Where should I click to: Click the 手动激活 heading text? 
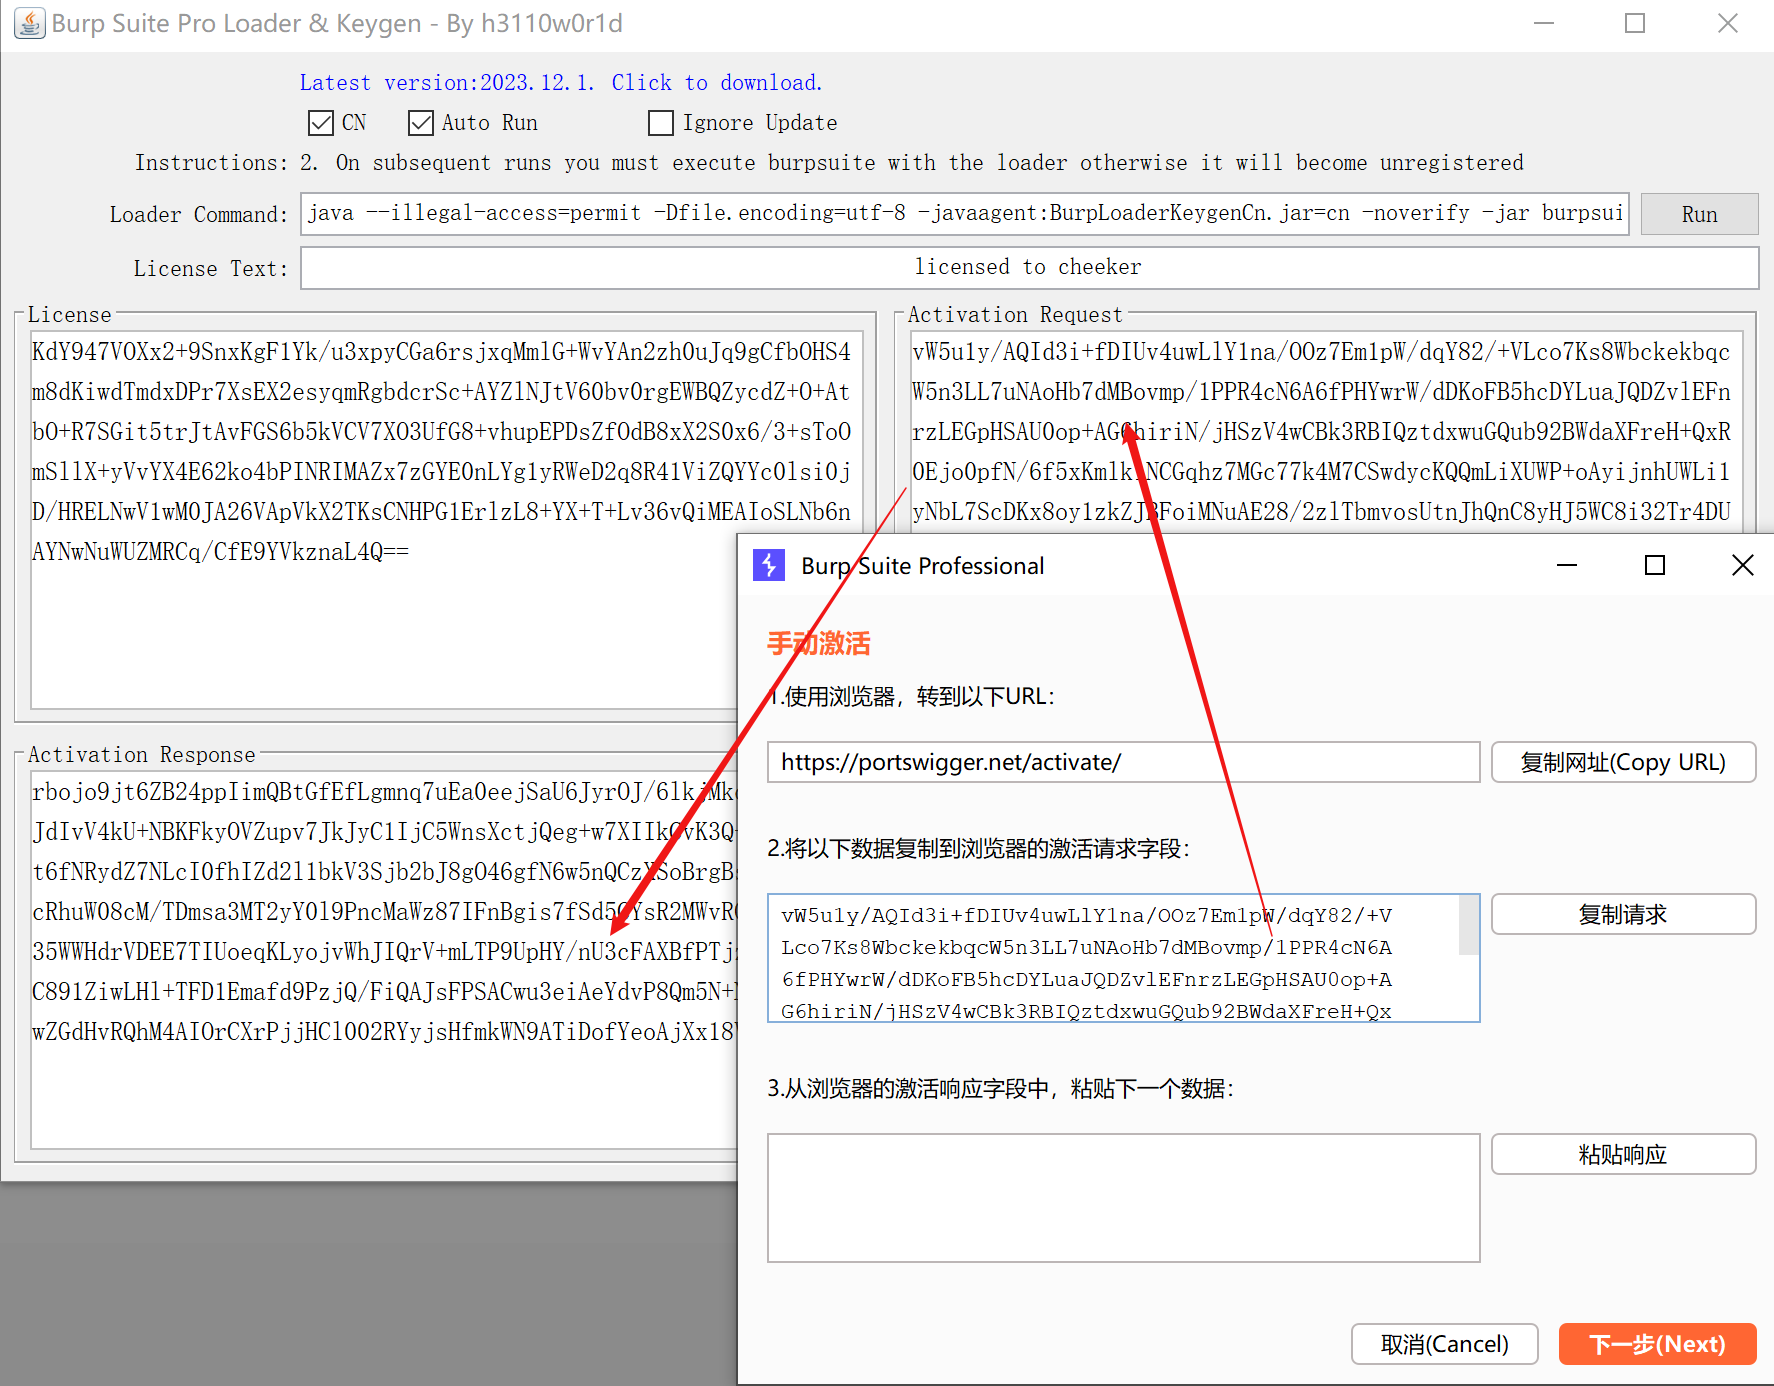click(x=819, y=643)
